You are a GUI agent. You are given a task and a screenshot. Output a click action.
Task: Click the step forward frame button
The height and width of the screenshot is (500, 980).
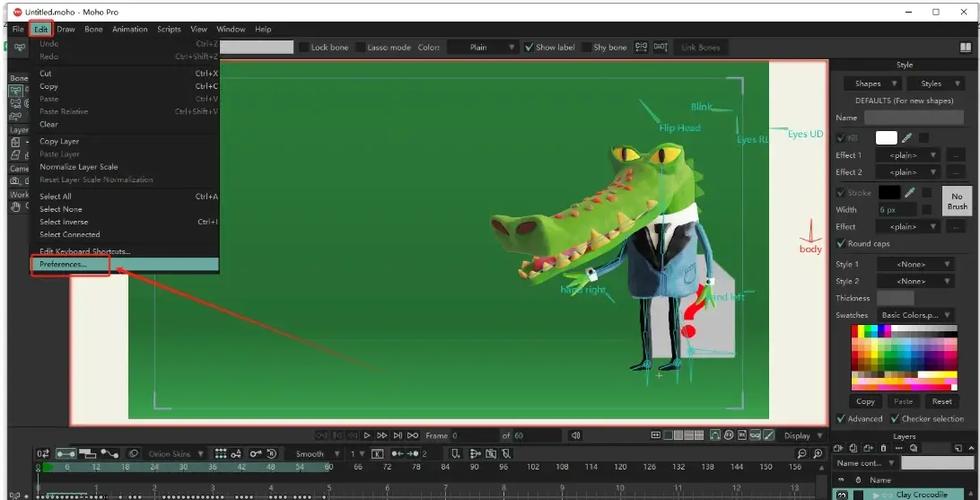click(x=381, y=436)
